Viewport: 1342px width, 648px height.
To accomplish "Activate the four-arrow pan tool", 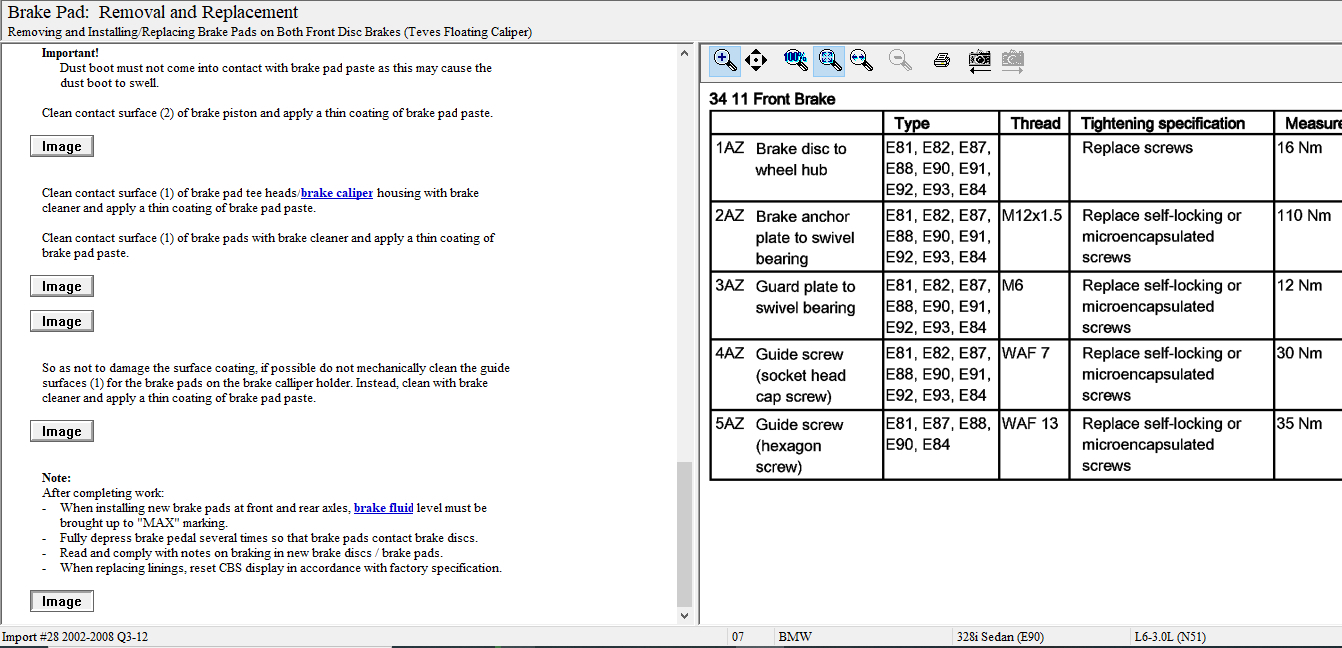I will [x=756, y=61].
